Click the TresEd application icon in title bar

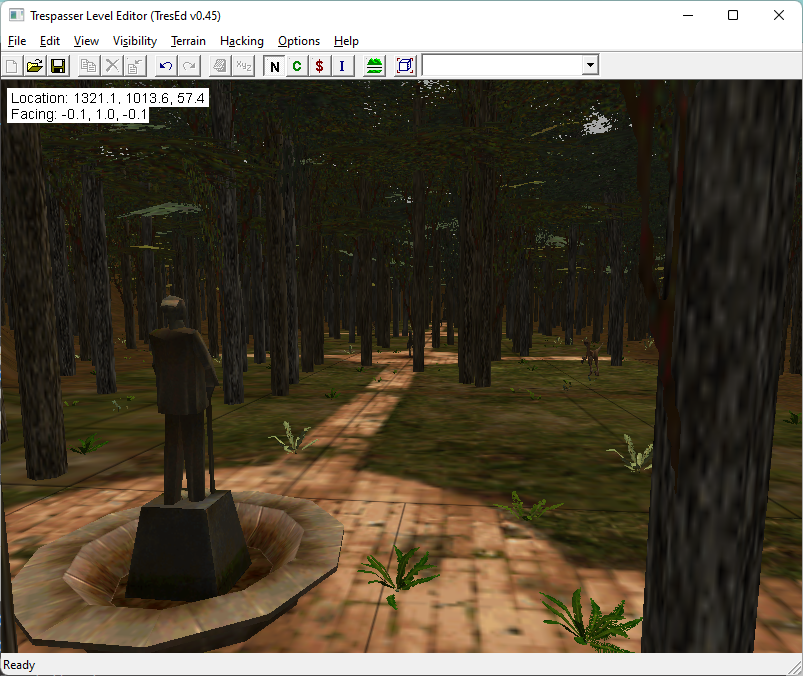coord(16,15)
